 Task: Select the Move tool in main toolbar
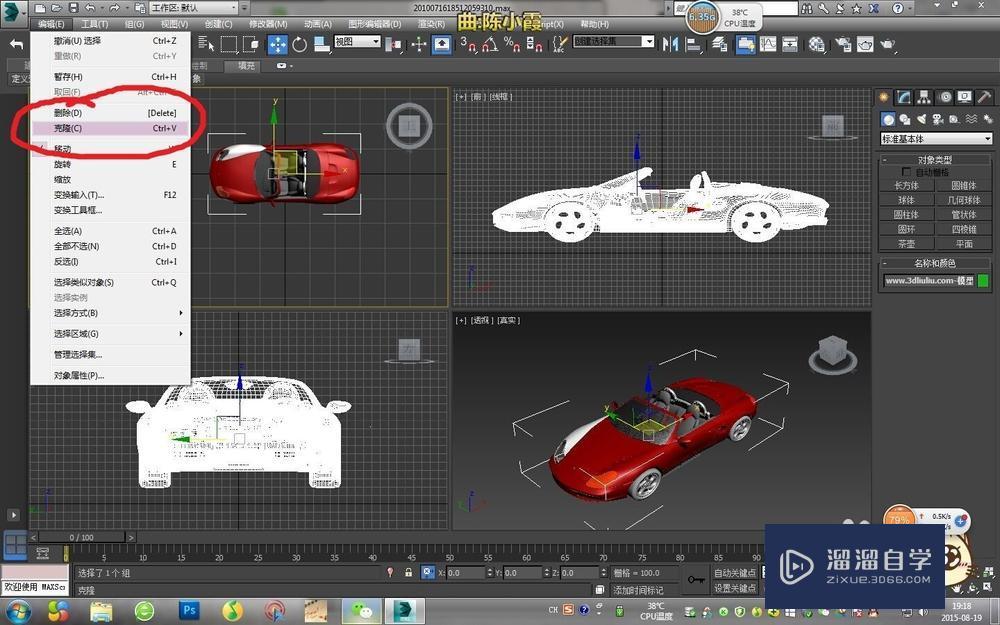(x=277, y=44)
